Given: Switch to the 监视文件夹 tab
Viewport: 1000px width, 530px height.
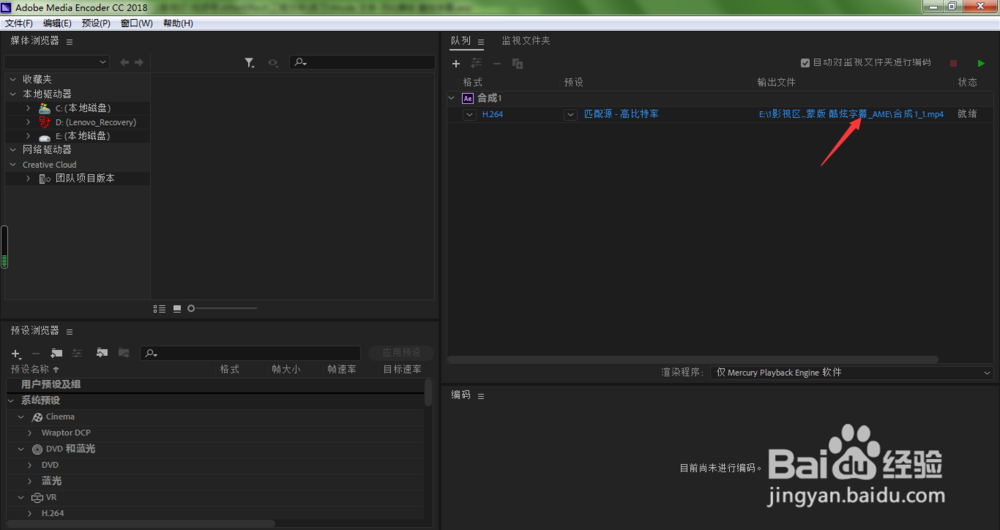Looking at the screenshot, I should click(x=526, y=41).
